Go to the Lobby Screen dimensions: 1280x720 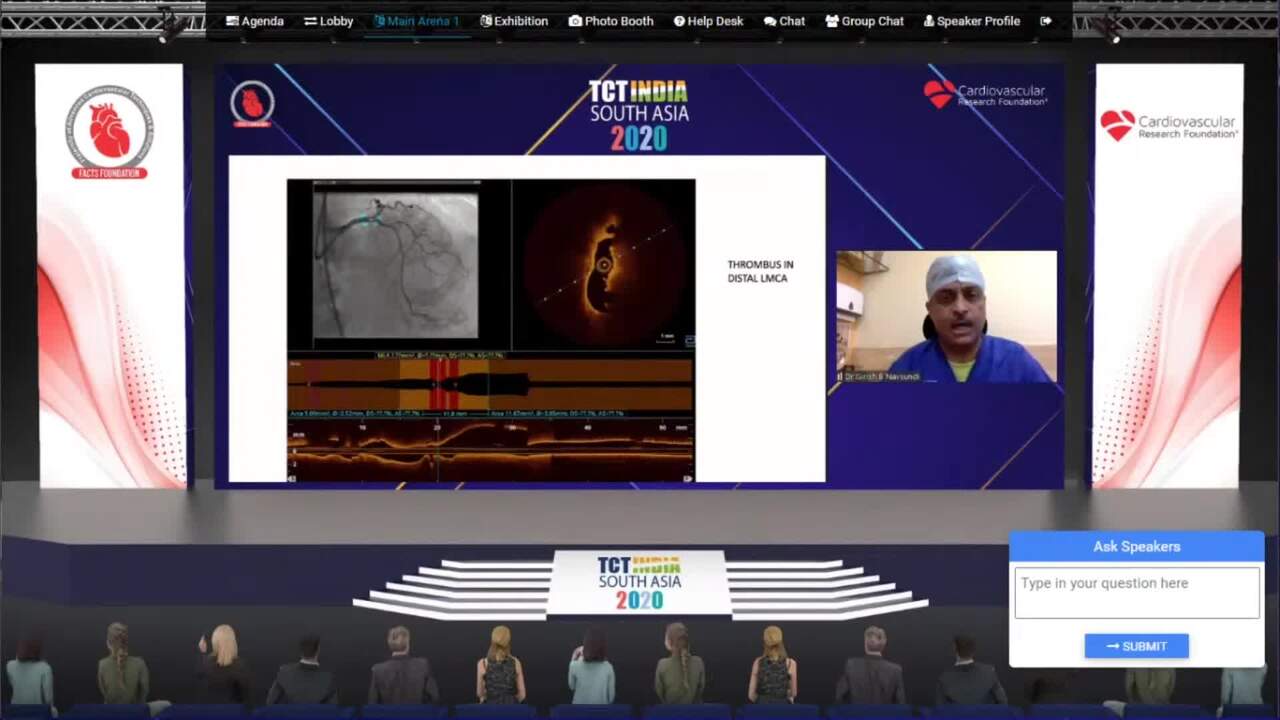pos(329,21)
